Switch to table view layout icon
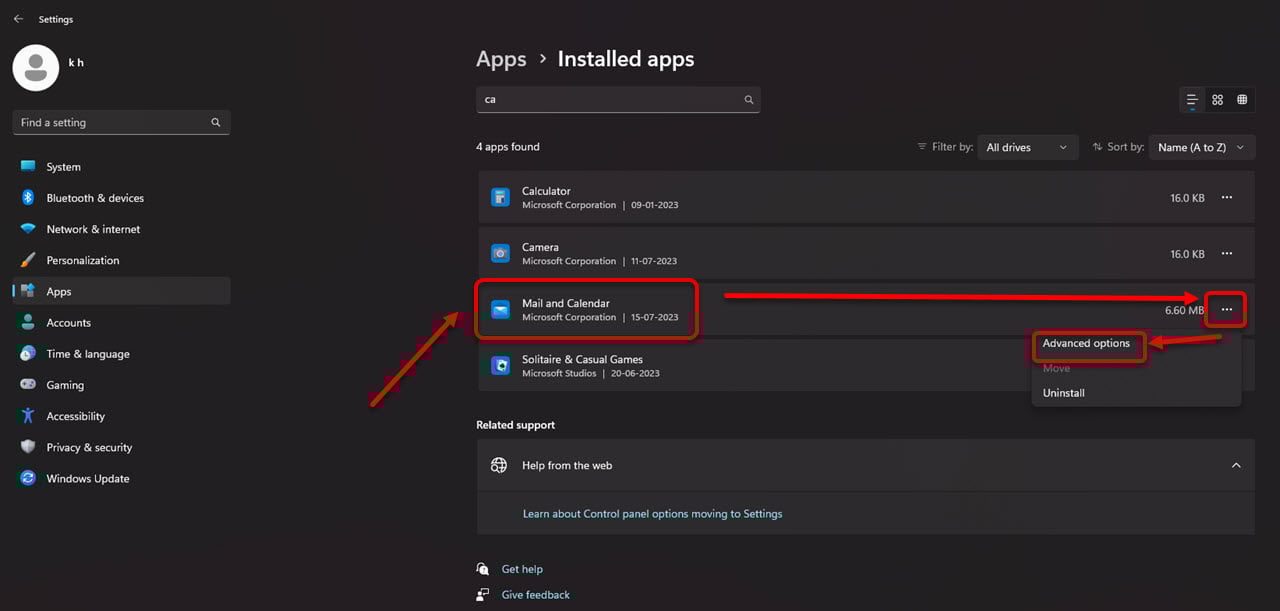The image size is (1280, 611). coord(1242,100)
